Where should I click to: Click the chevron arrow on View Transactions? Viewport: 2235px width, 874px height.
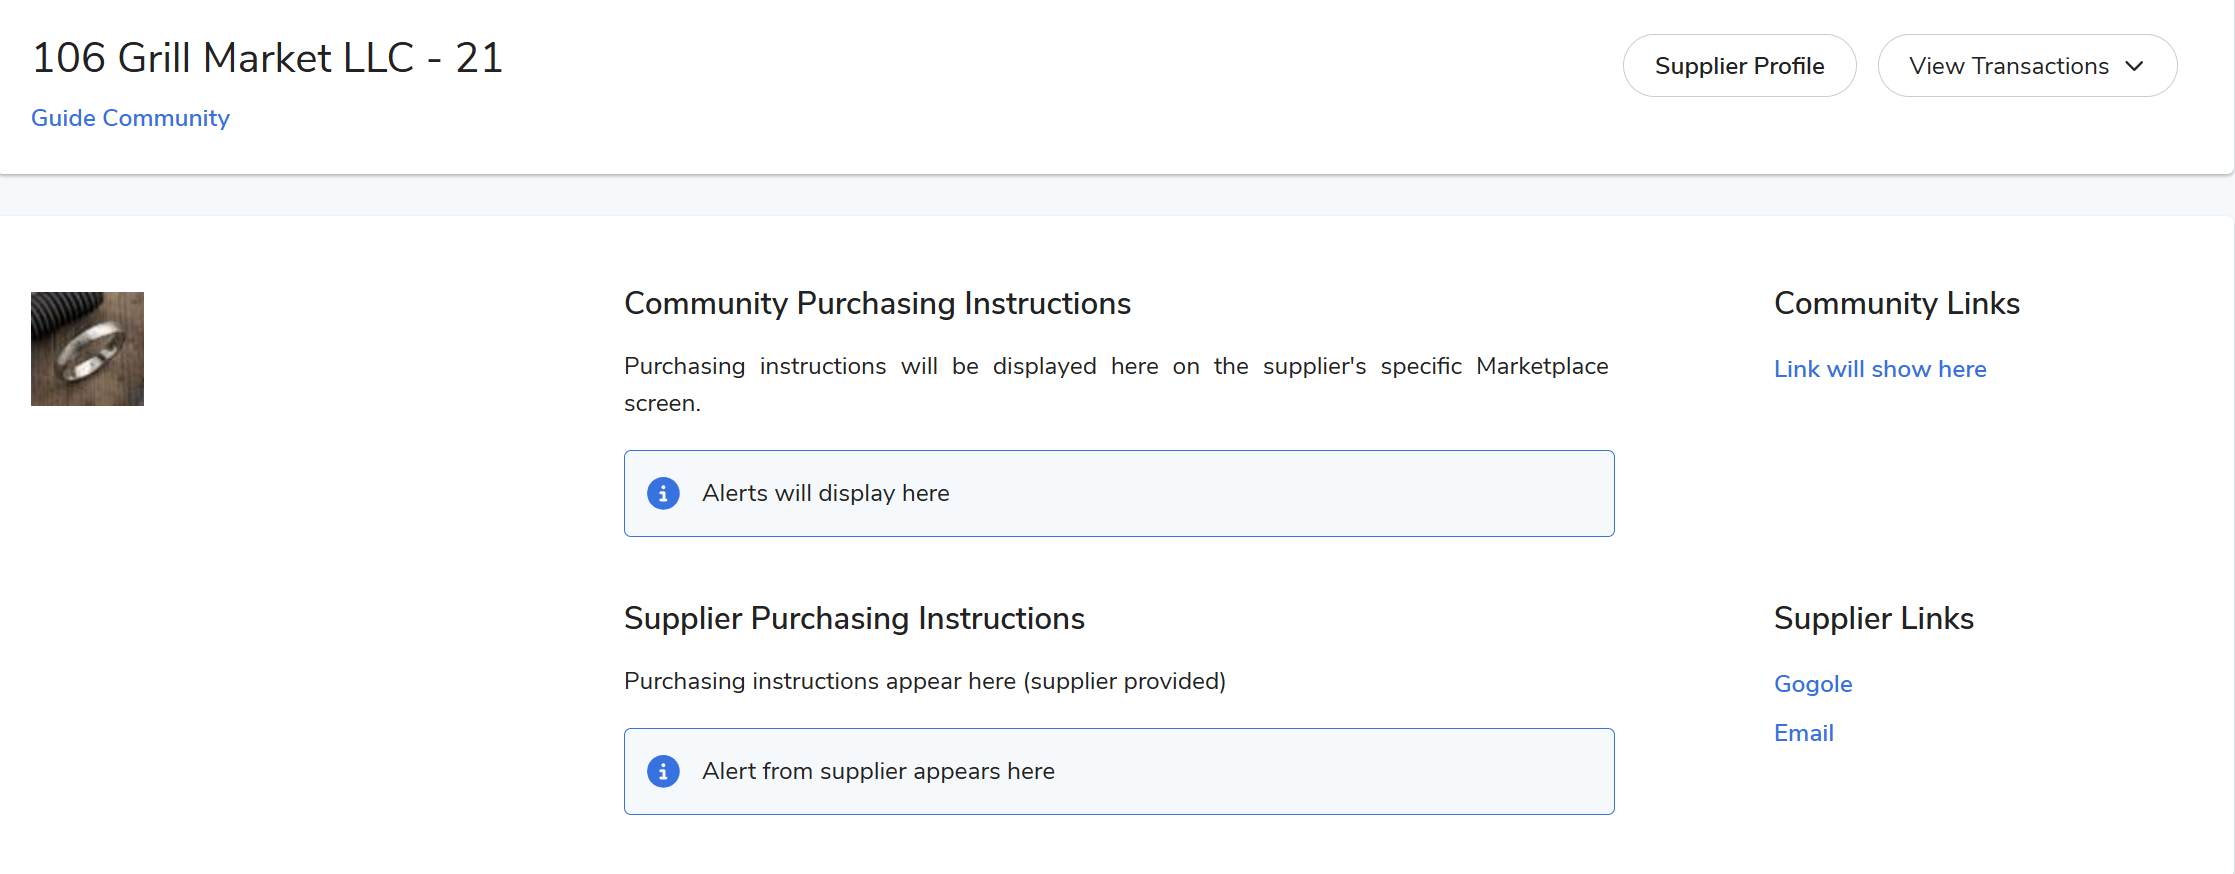(2134, 66)
